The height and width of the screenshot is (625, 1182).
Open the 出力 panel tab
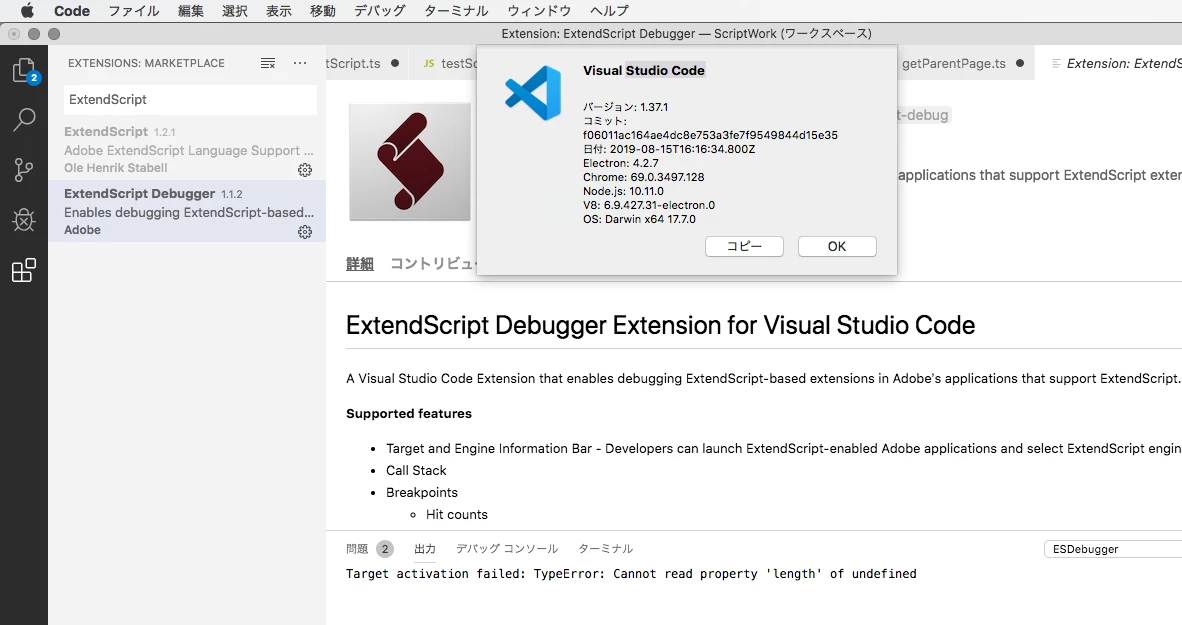point(425,549)
